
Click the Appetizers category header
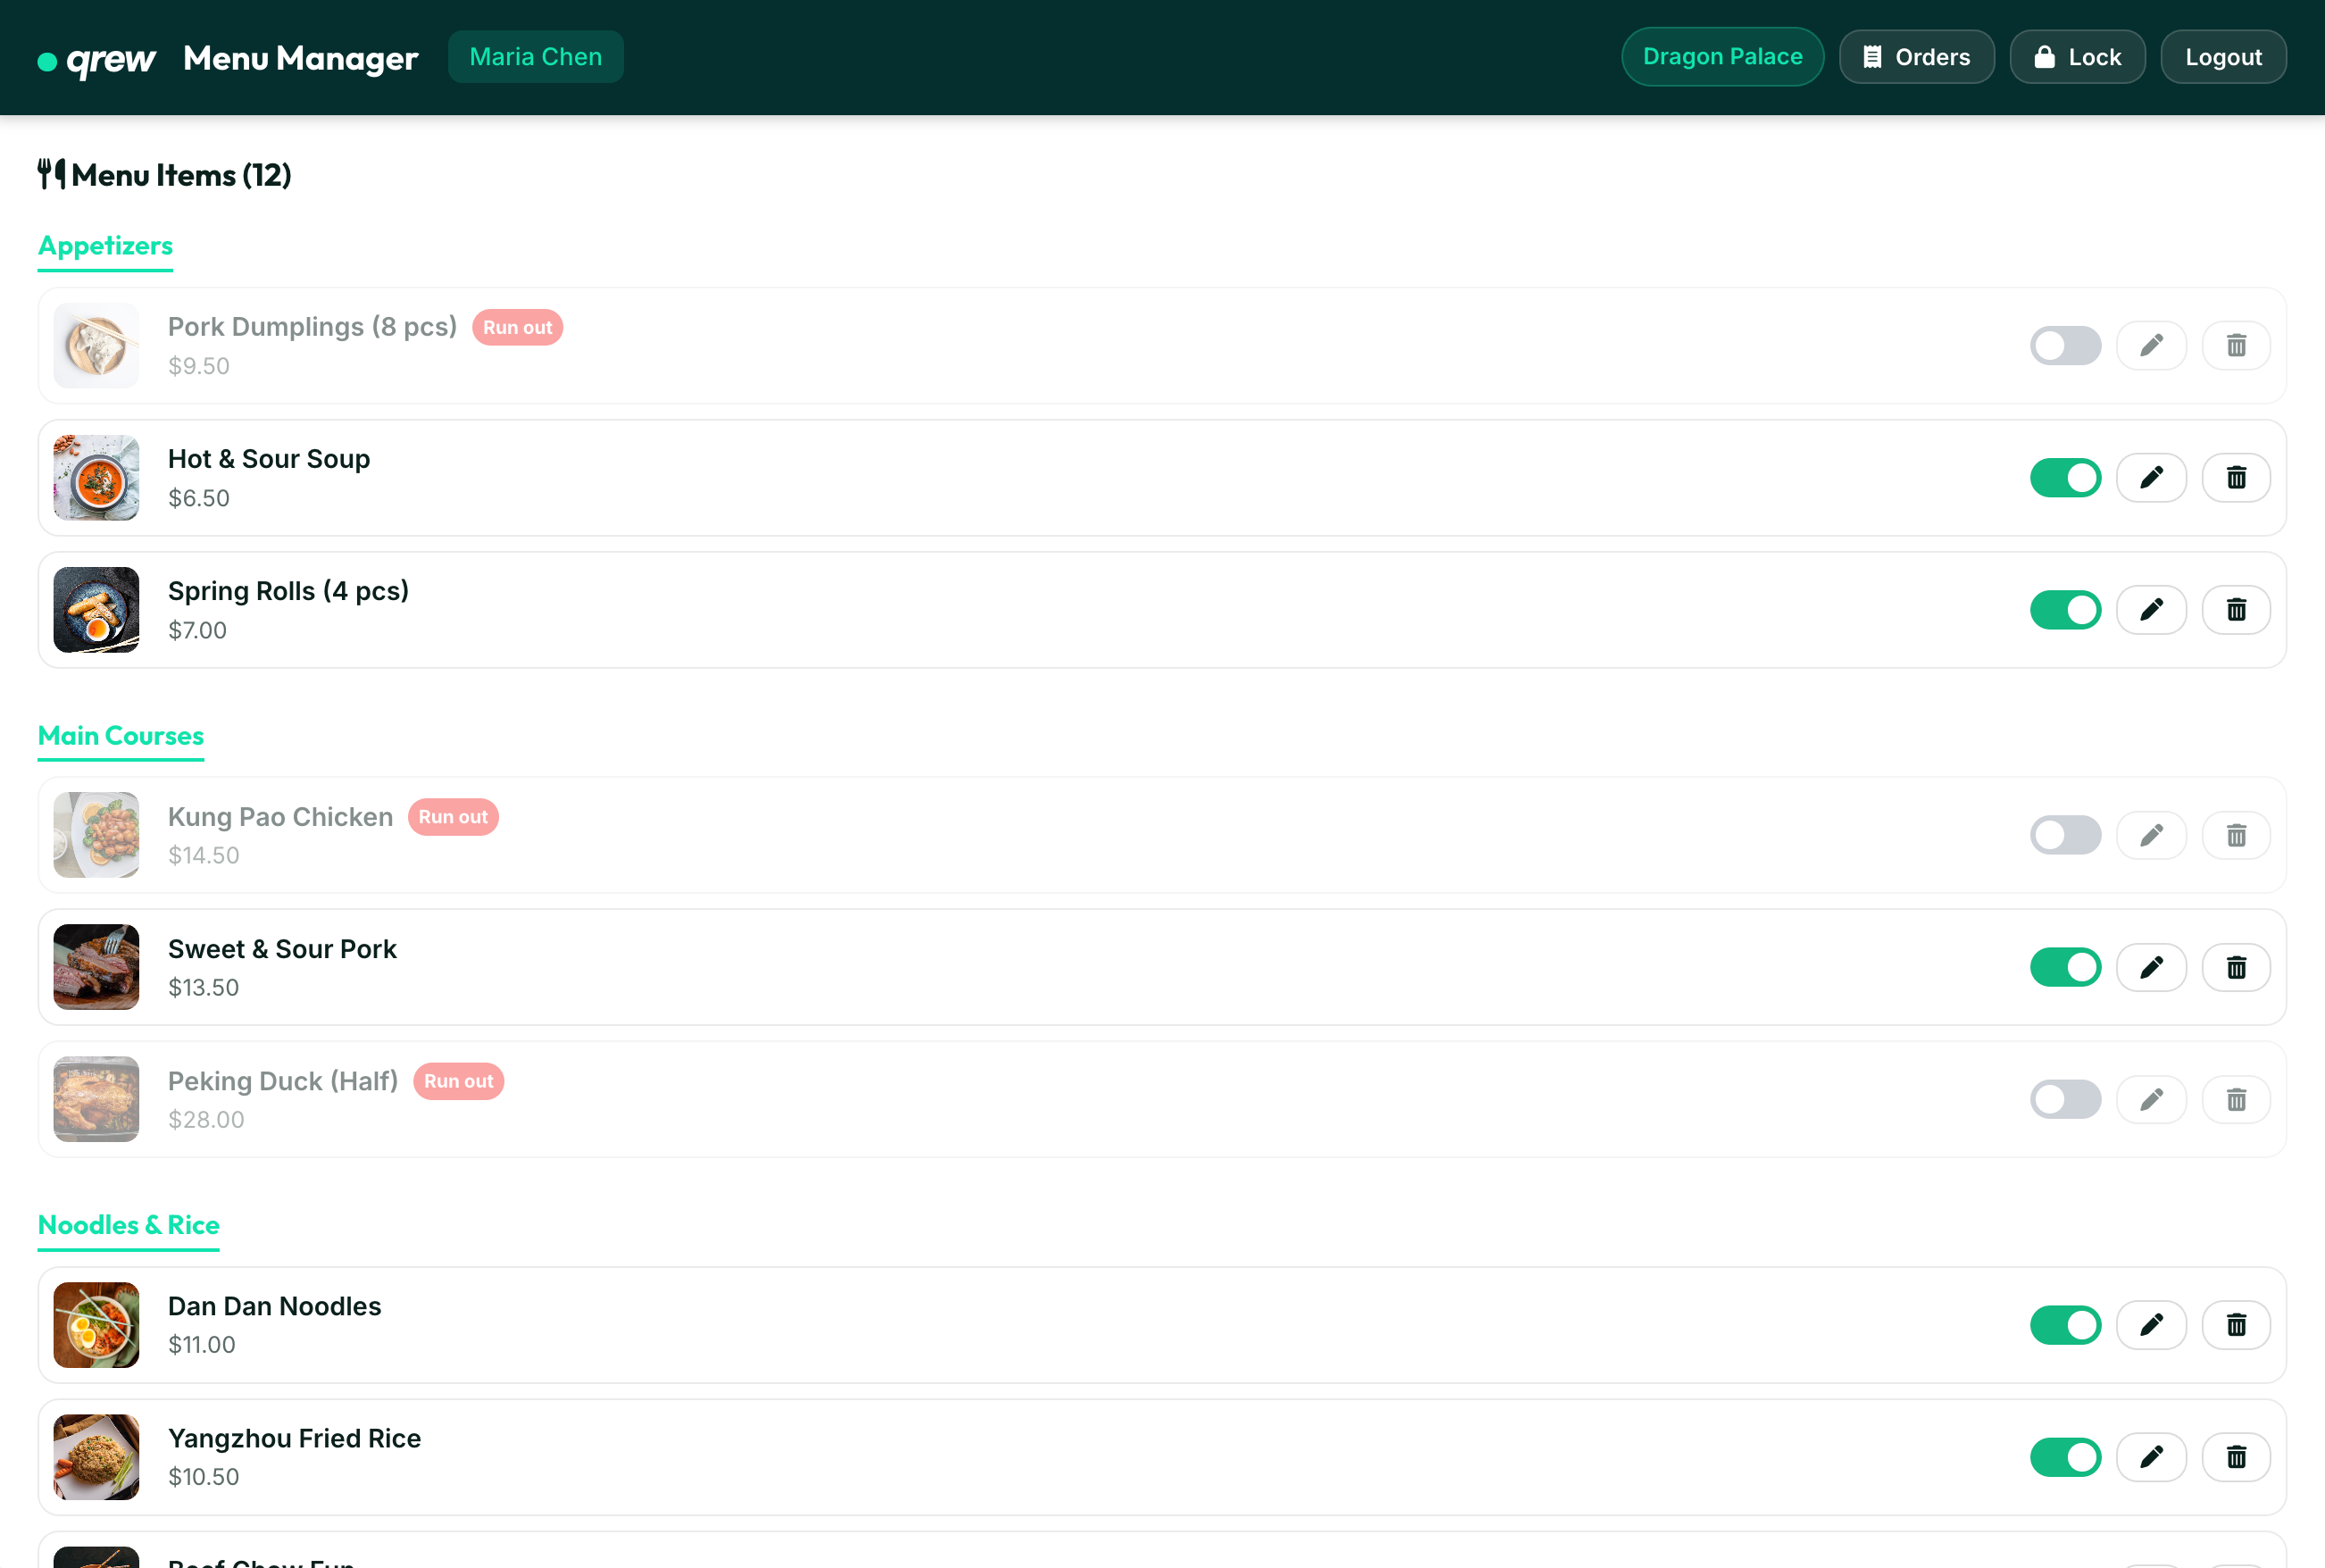tap(104, 246)
